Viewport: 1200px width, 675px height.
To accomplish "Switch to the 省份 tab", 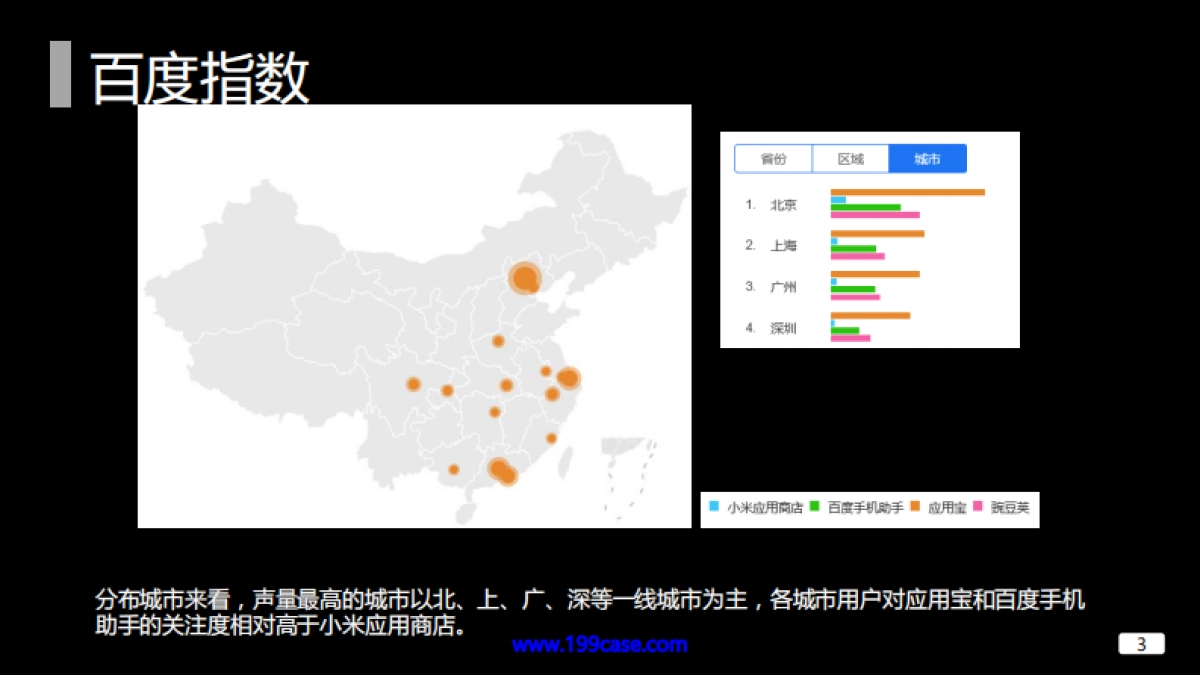I will tap(773, 159).
